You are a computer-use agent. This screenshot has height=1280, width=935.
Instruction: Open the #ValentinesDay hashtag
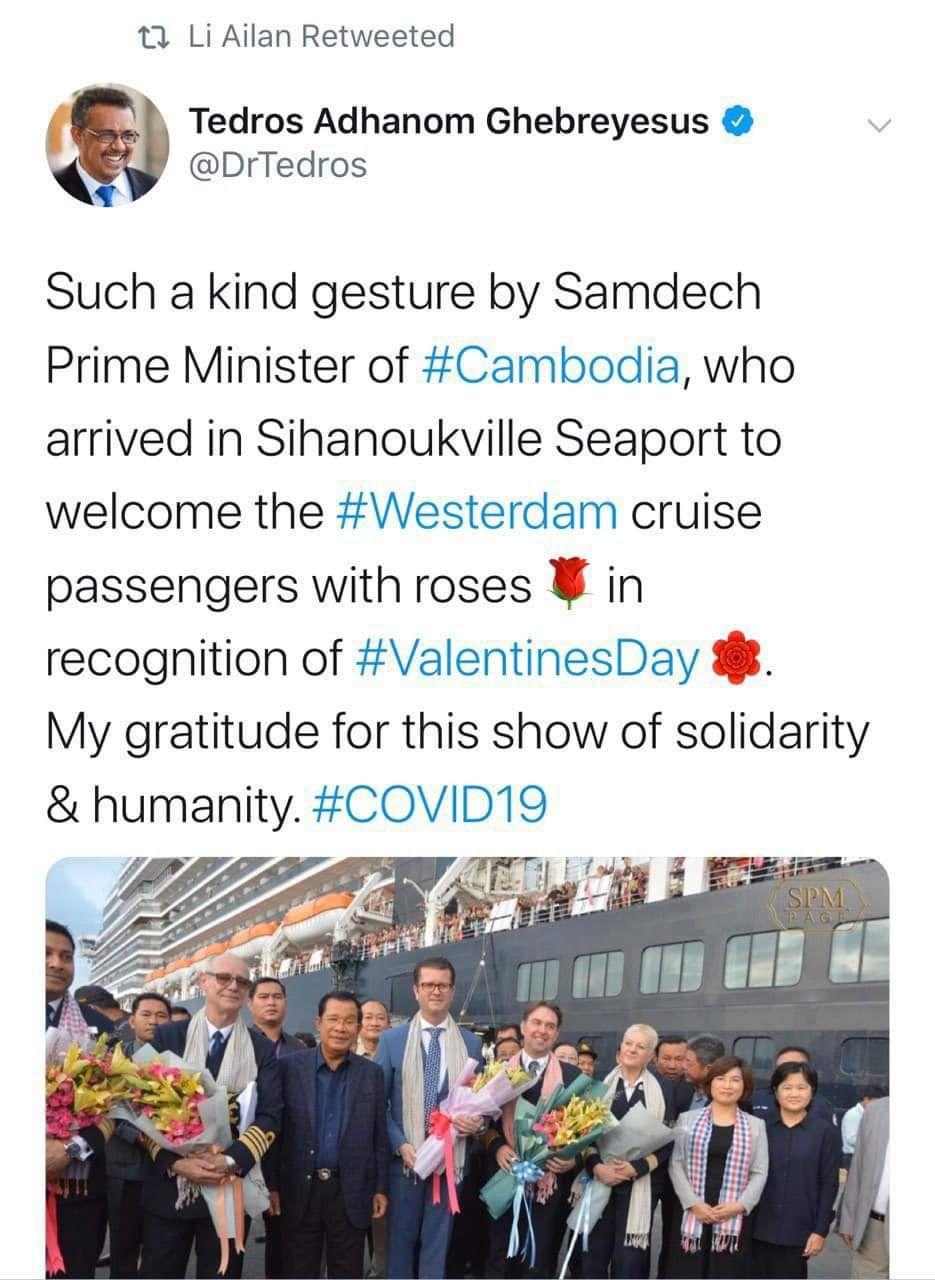(x=528, y=659)
